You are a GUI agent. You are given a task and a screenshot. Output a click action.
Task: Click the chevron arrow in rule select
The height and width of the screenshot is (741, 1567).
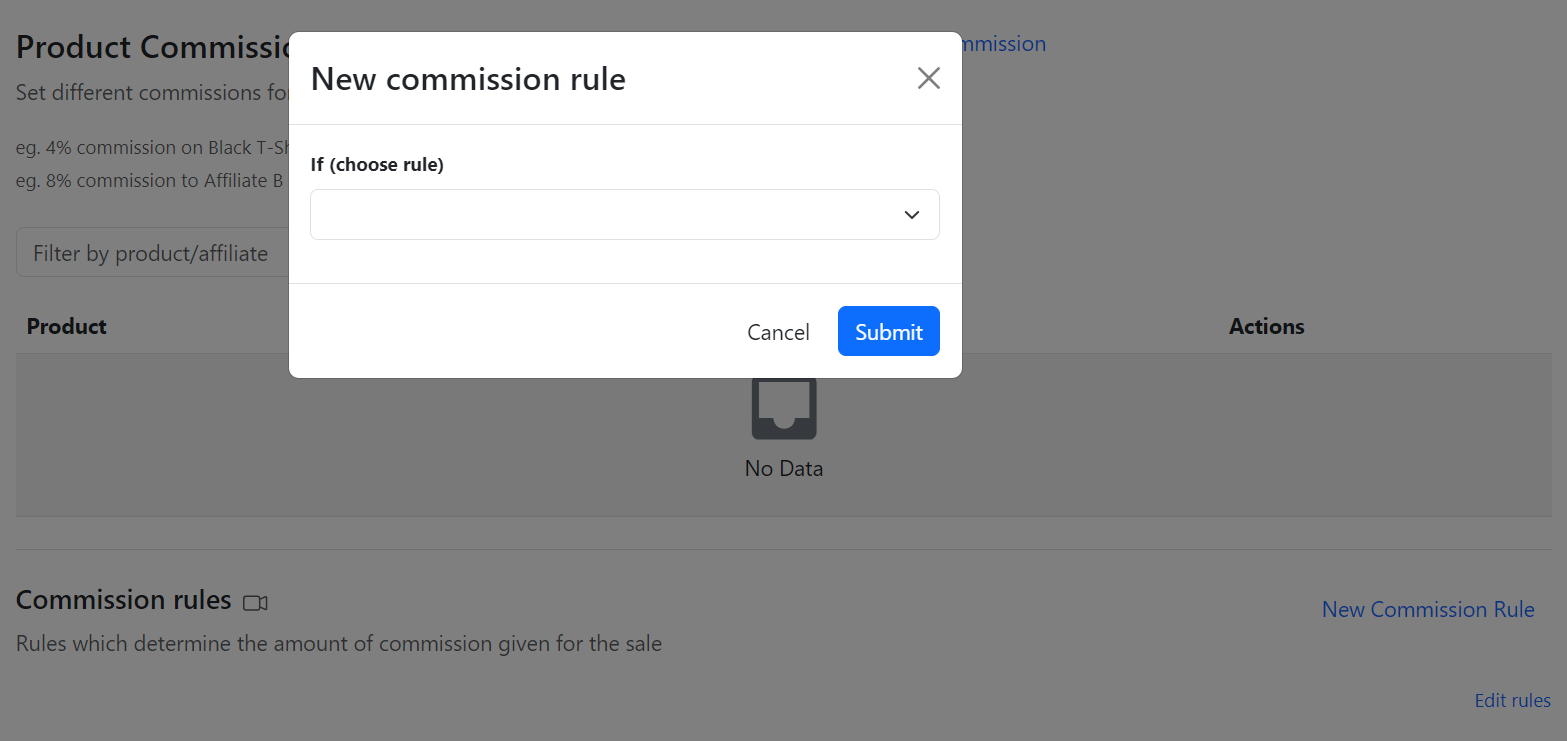911,215
